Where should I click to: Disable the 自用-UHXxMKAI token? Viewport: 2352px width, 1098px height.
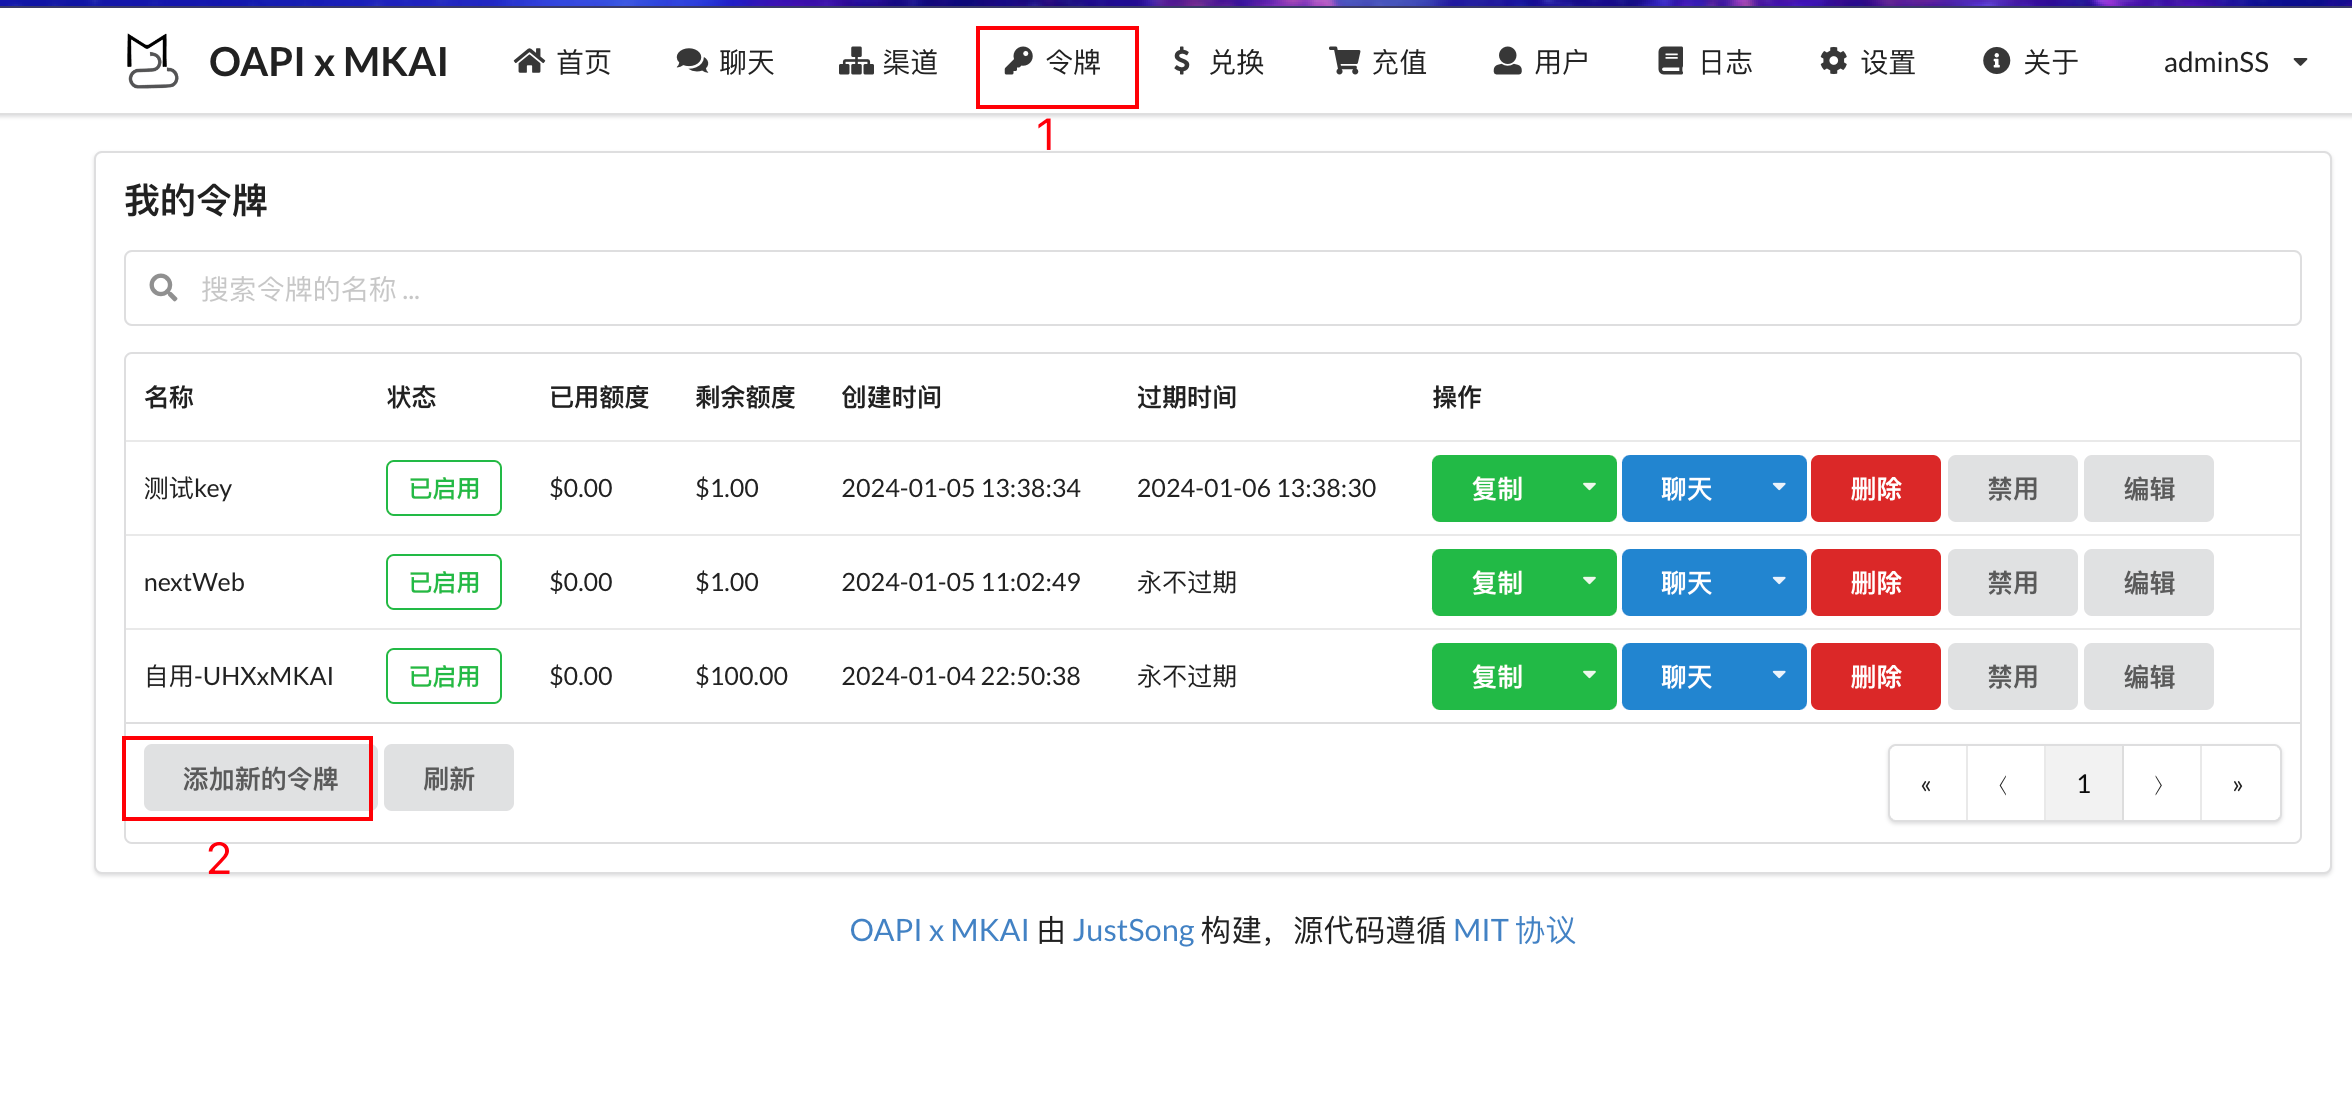[x=2012, y=676]
